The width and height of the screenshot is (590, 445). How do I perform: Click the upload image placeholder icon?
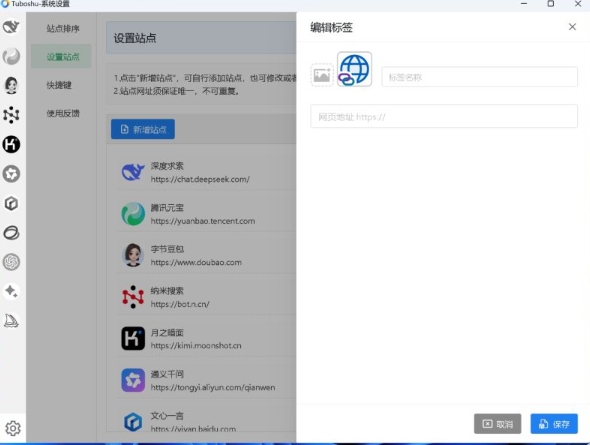(322, 75)
